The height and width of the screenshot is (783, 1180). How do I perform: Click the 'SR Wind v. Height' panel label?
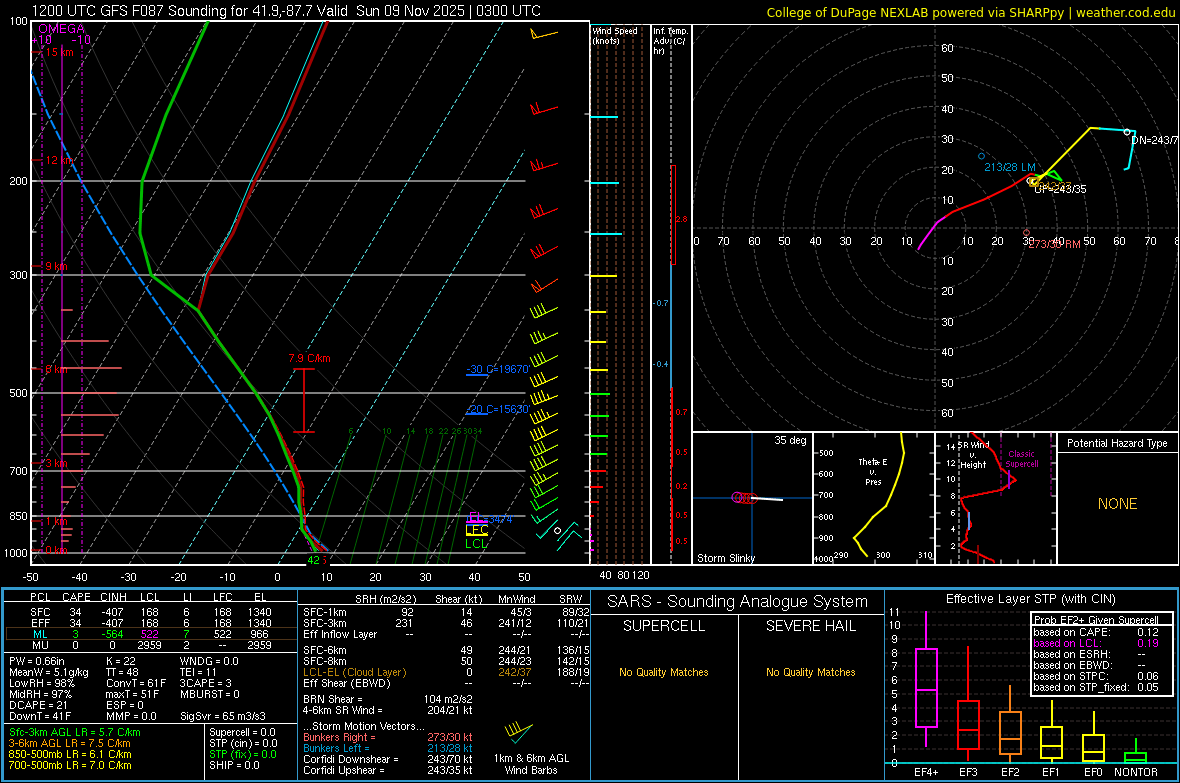(x=973, y=455)
